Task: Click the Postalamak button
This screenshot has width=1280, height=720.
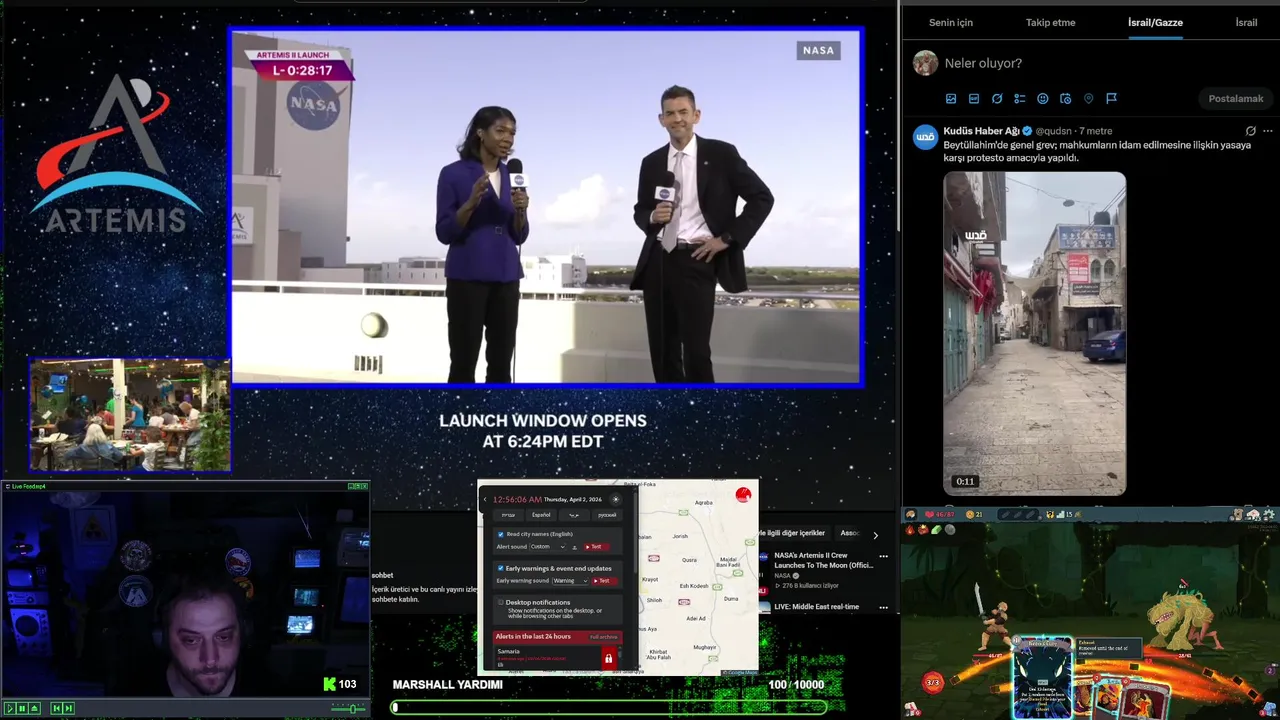Action: point(1236,99)
